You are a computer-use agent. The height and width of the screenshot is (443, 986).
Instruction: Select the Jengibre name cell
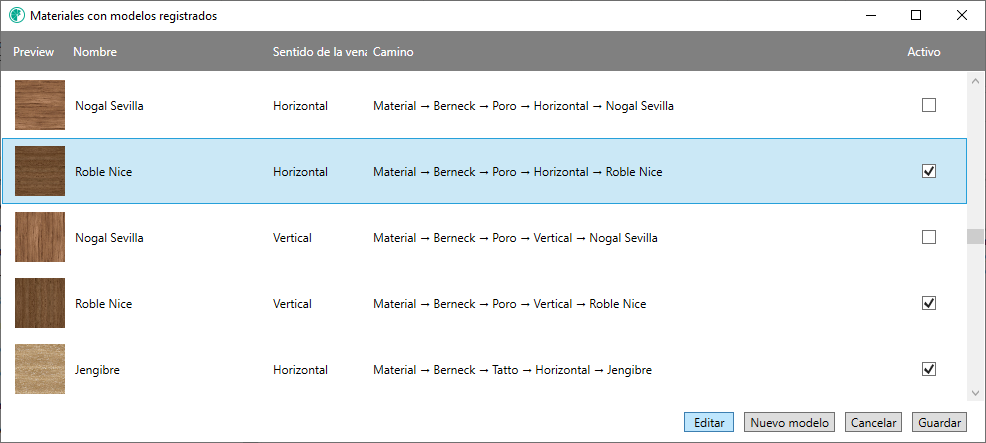tap(97, 370)
